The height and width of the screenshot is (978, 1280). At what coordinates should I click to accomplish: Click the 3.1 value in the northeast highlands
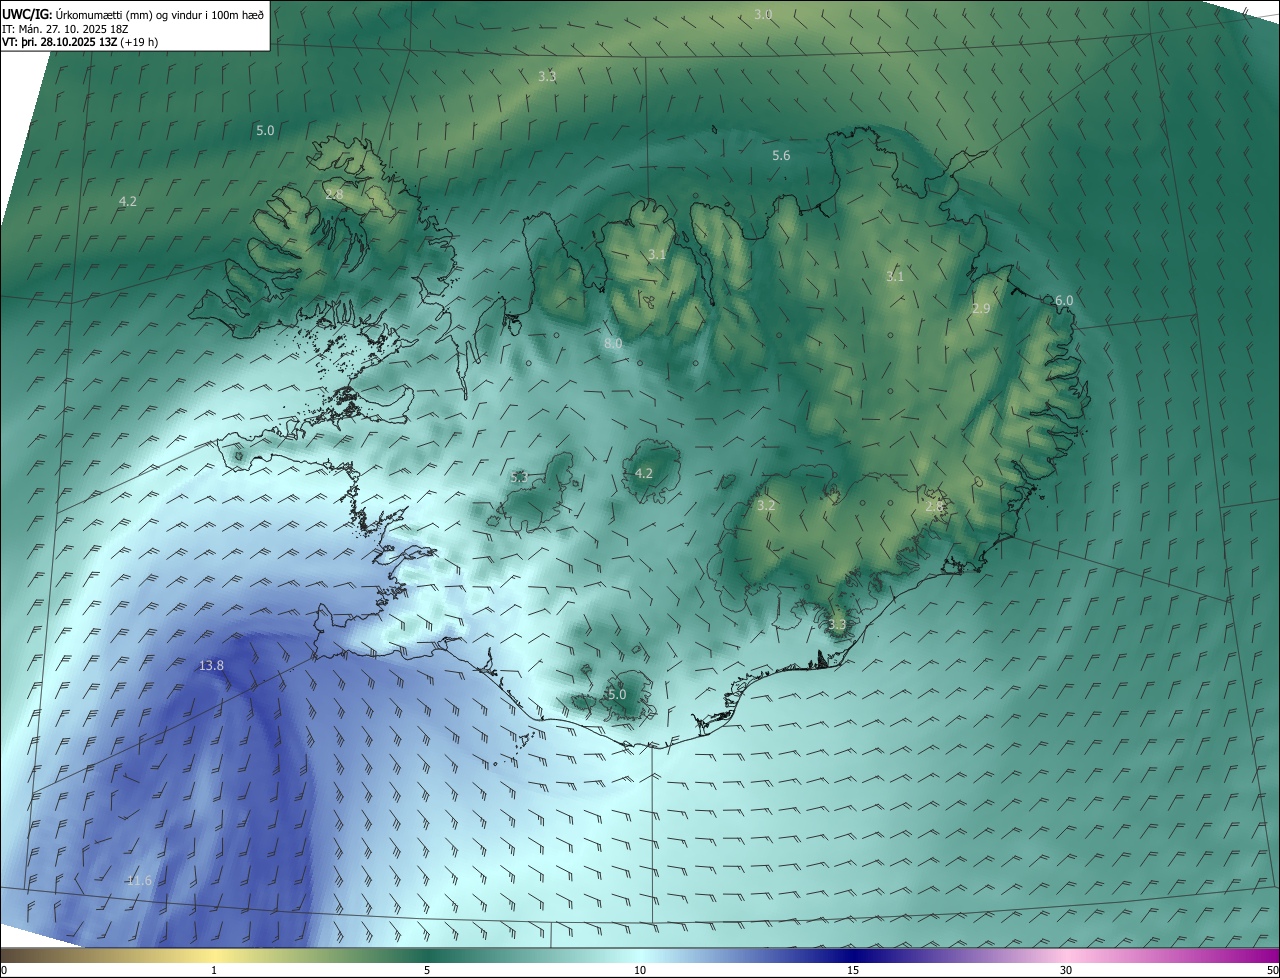pyautogui.click(x=894, y=277)
